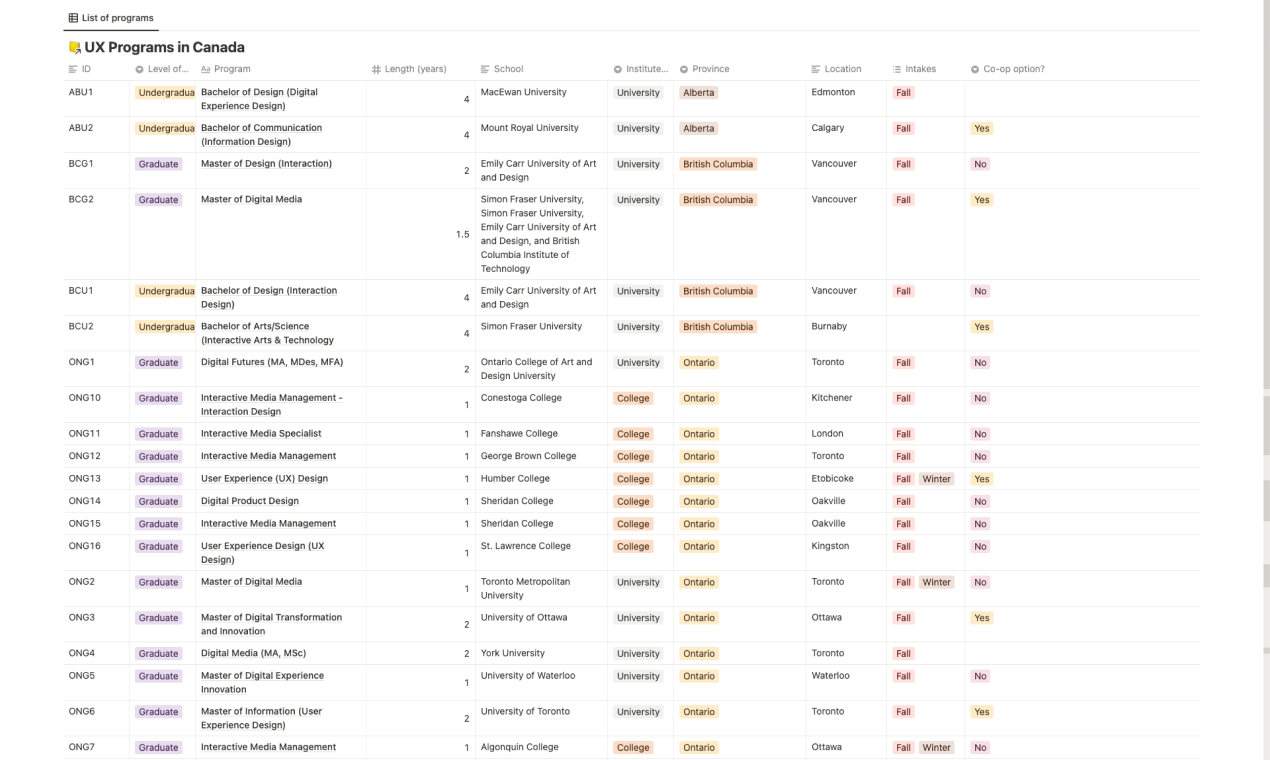This screenshot has width=1270, height=760.
Task: Click the Etobicoke location cell
Action: click(845, 479)
